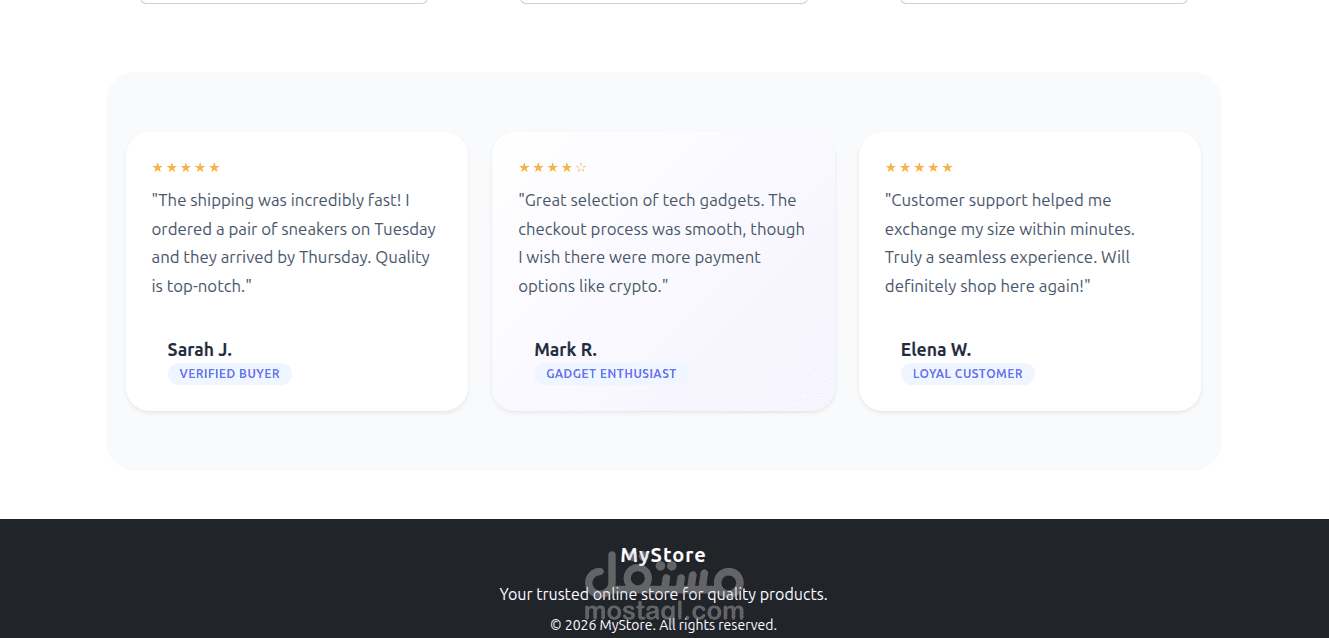Click the 2026 copyright notice in footer

(x=663, y=625)
